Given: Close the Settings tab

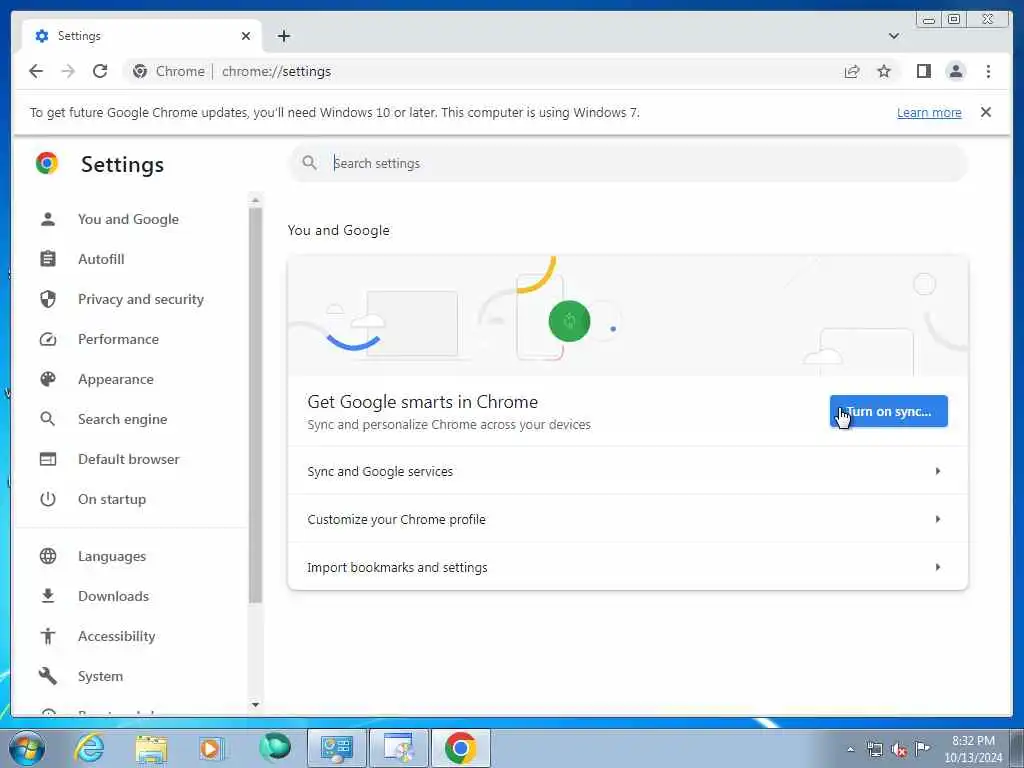Looking at the screenshot, I should (x=246, y=36).
